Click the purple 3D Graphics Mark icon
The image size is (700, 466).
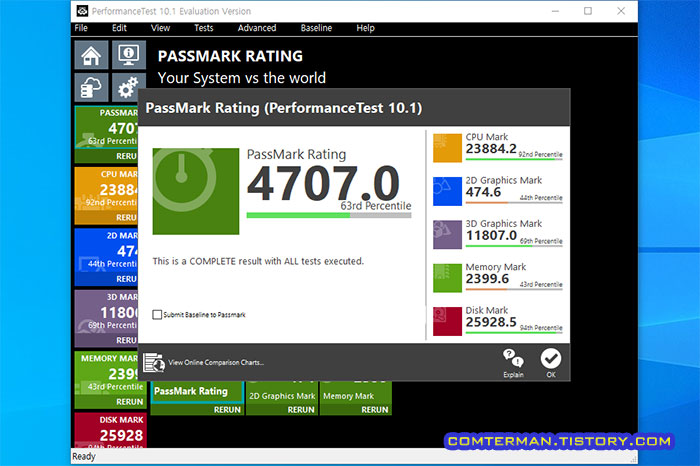point(447,234)
